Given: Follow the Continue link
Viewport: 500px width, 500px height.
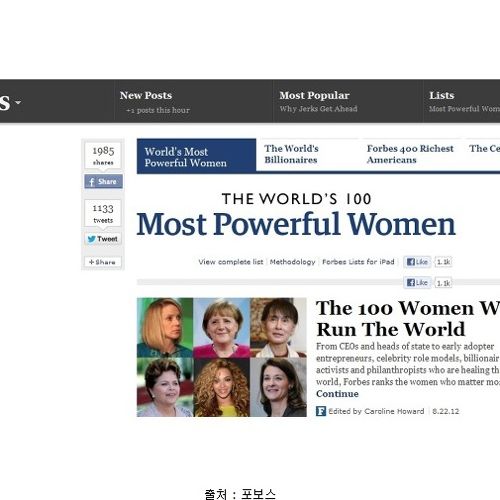Looking at the screenshot, I should coord(337,394).
